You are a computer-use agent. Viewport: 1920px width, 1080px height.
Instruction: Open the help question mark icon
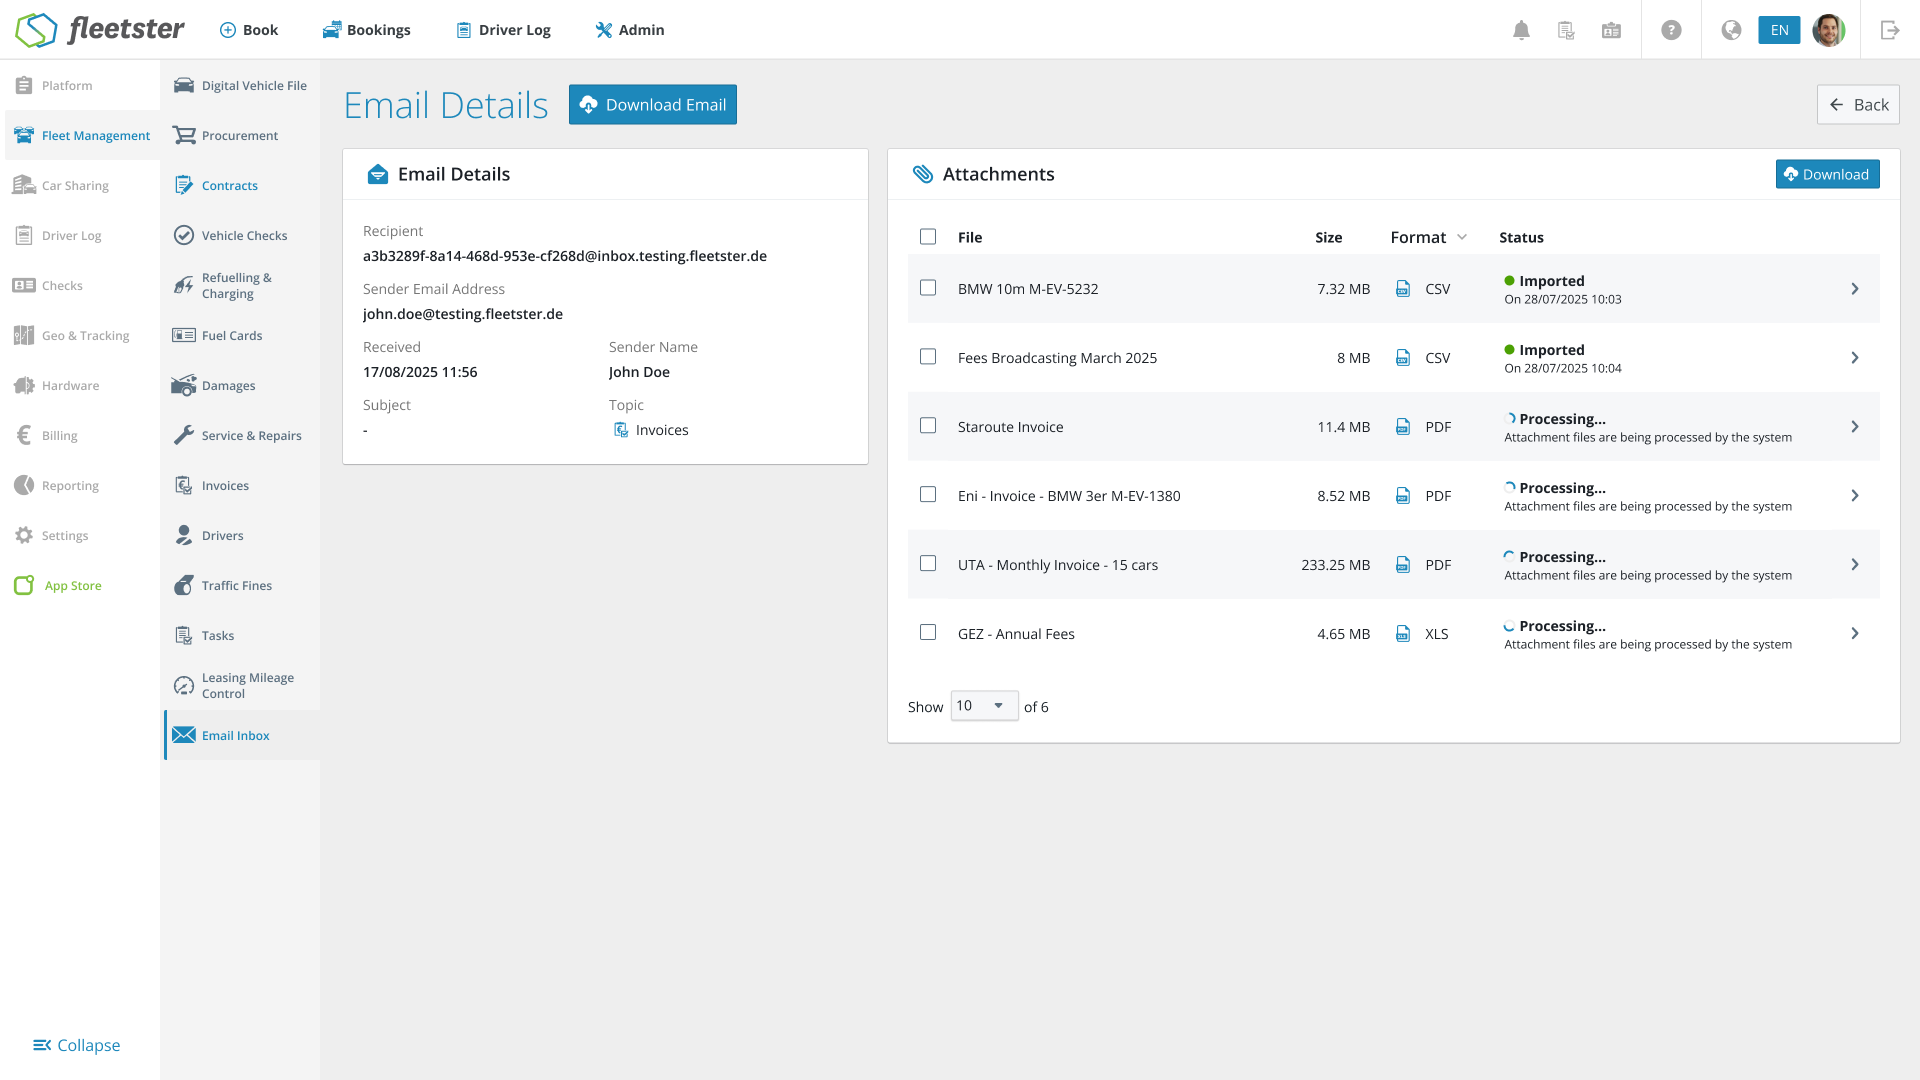point(1671,30)
